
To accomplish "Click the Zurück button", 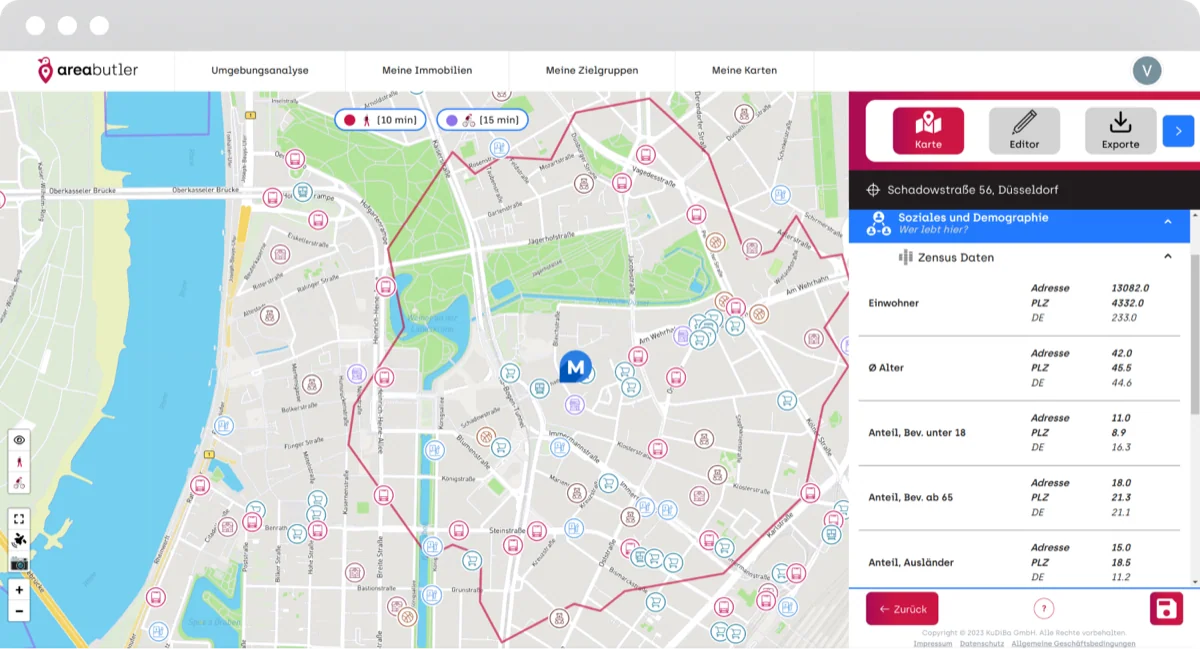I will pyautogui.click(x=902, y=609).
